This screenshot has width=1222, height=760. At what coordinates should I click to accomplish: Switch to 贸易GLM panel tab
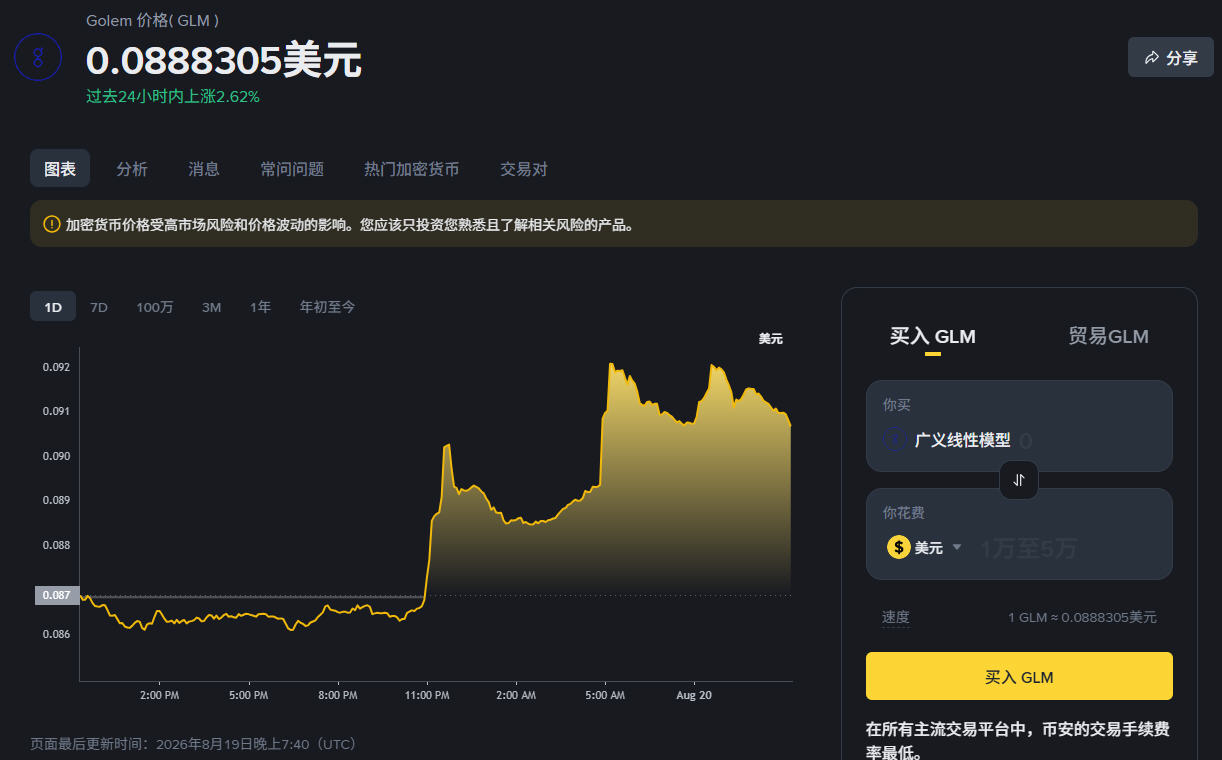coord(1108,336)
